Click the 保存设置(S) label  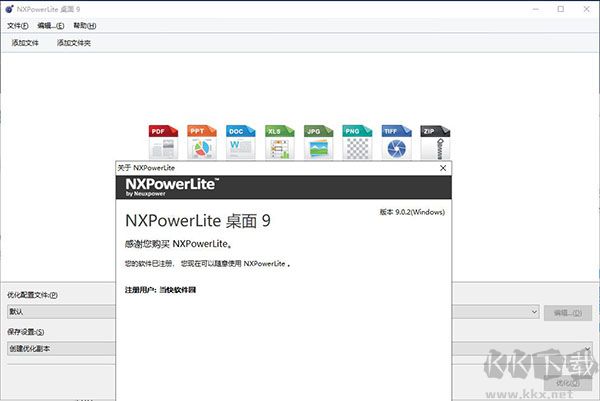click(26, 332)
